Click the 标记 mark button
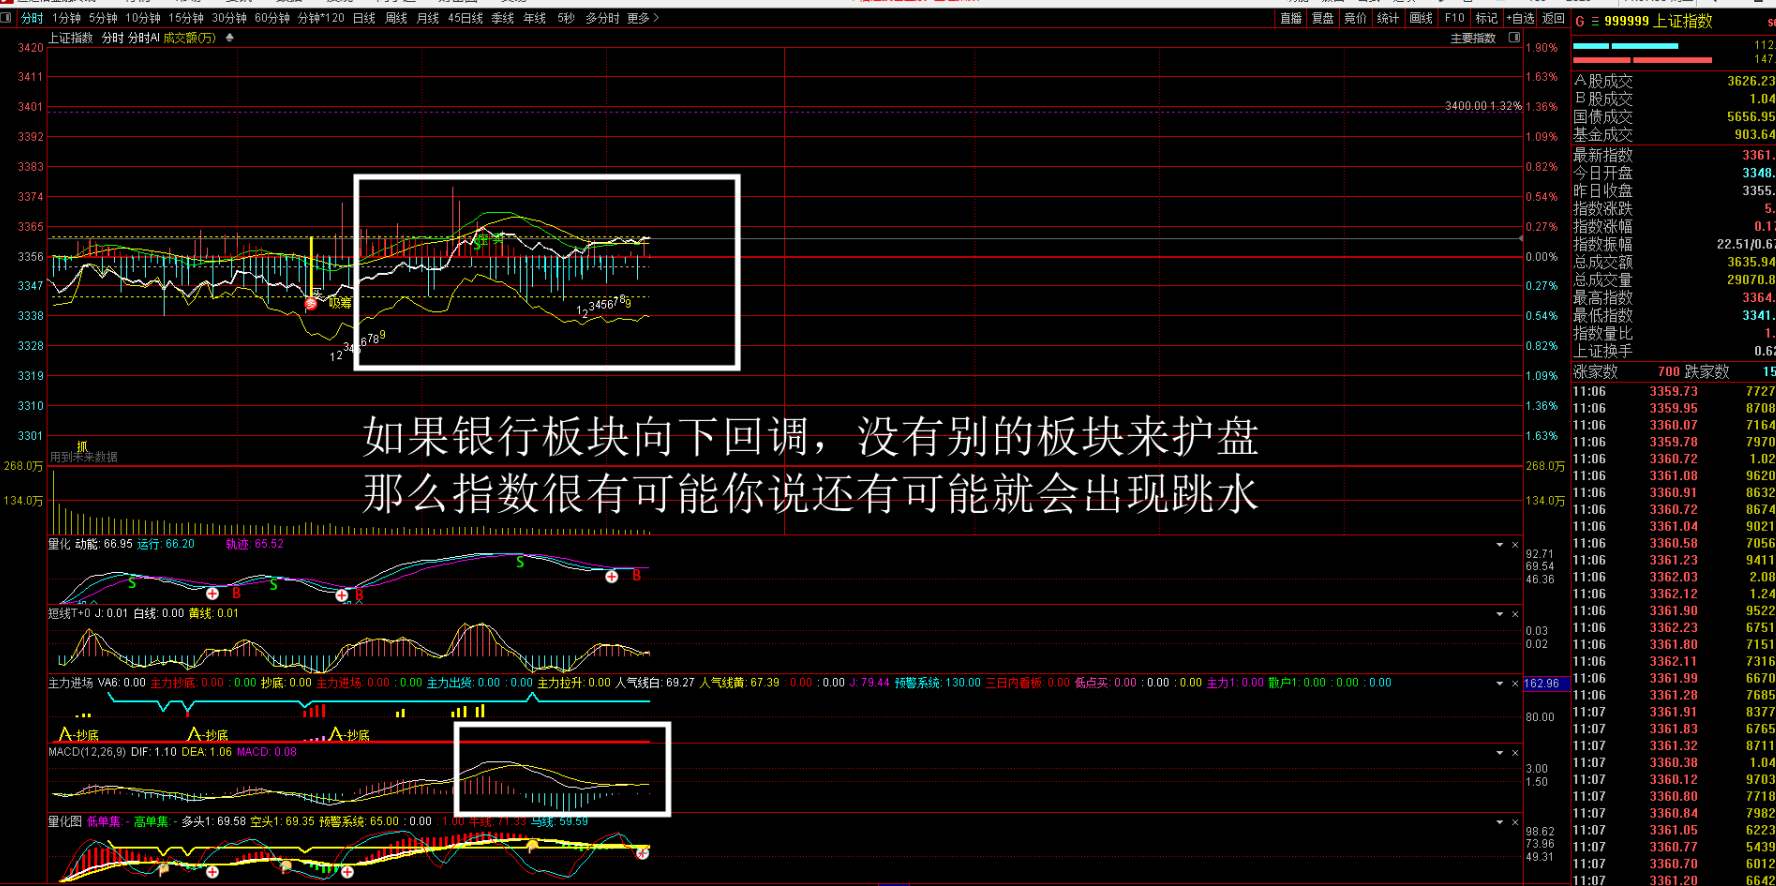 coord(1487,18)
